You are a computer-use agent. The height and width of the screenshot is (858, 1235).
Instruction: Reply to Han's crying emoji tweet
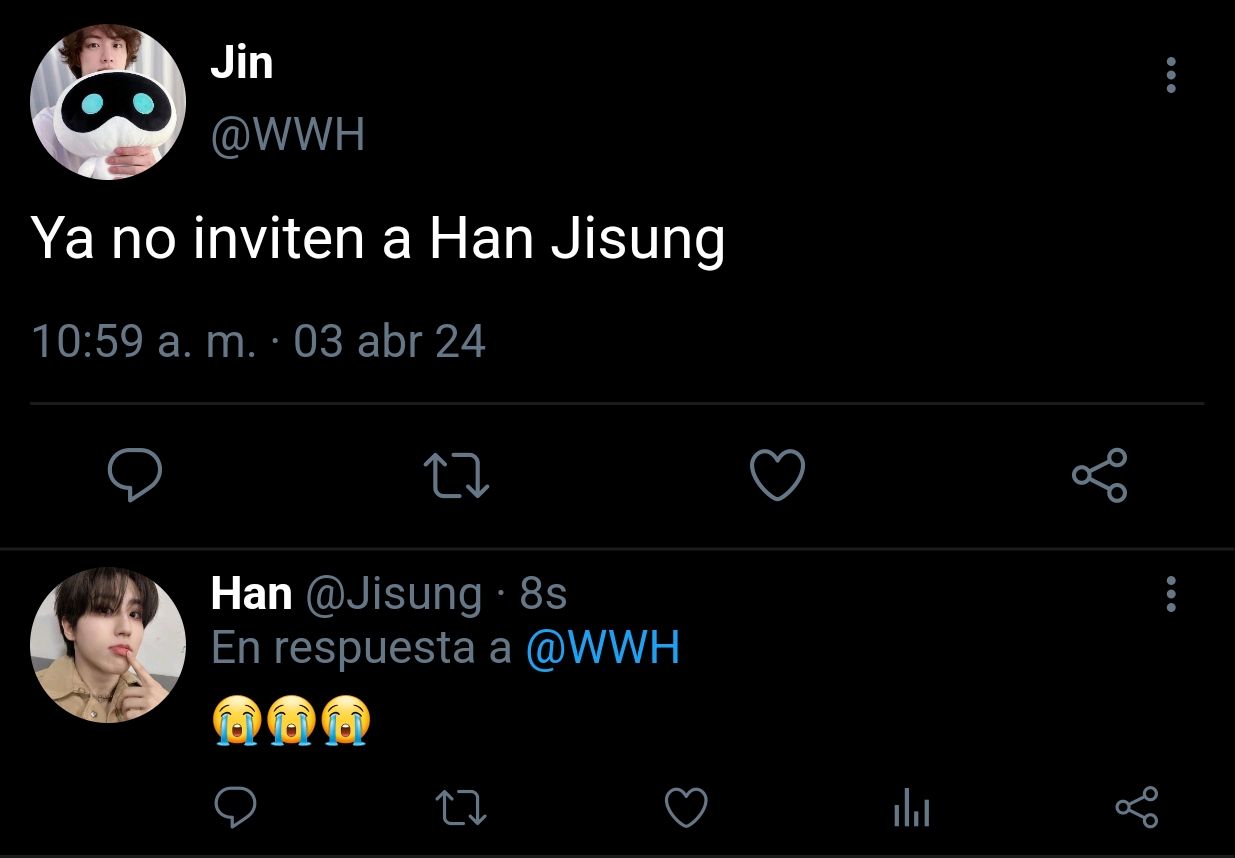pos(237,807)
